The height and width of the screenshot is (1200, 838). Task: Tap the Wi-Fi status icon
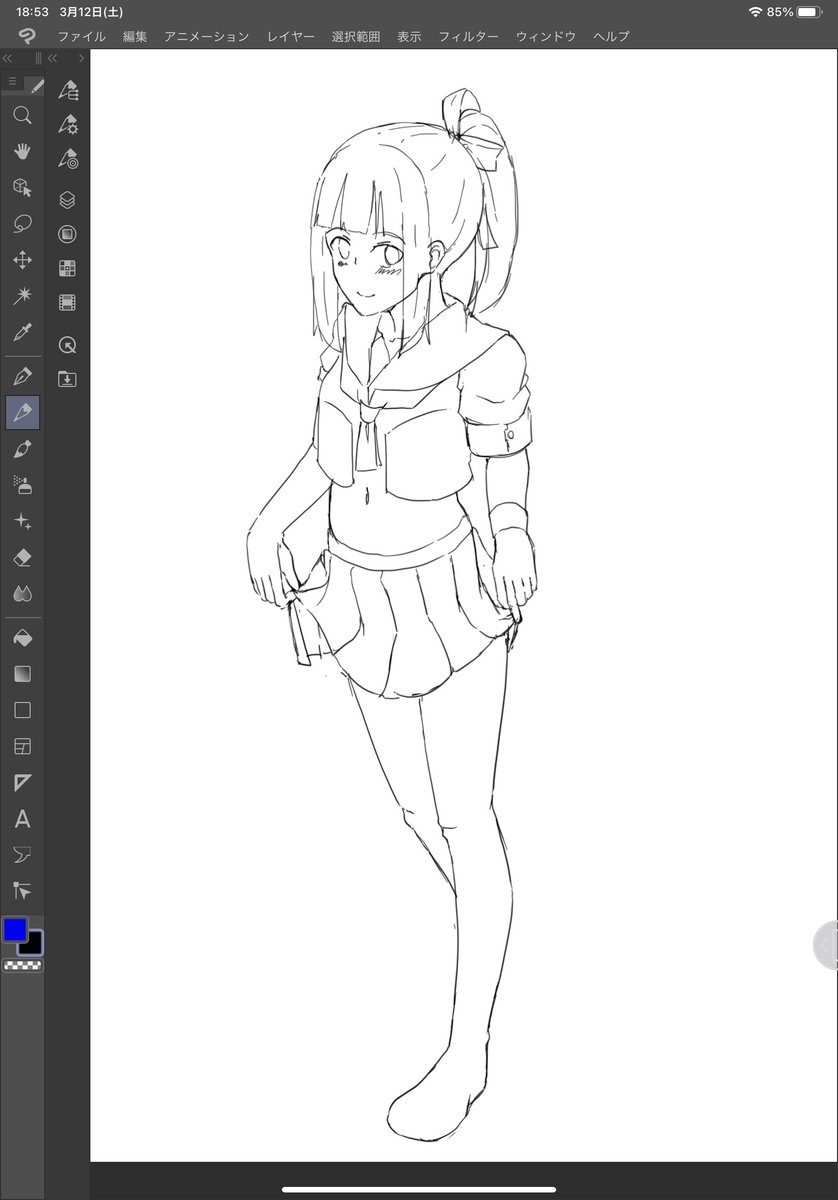pos(755,12)
